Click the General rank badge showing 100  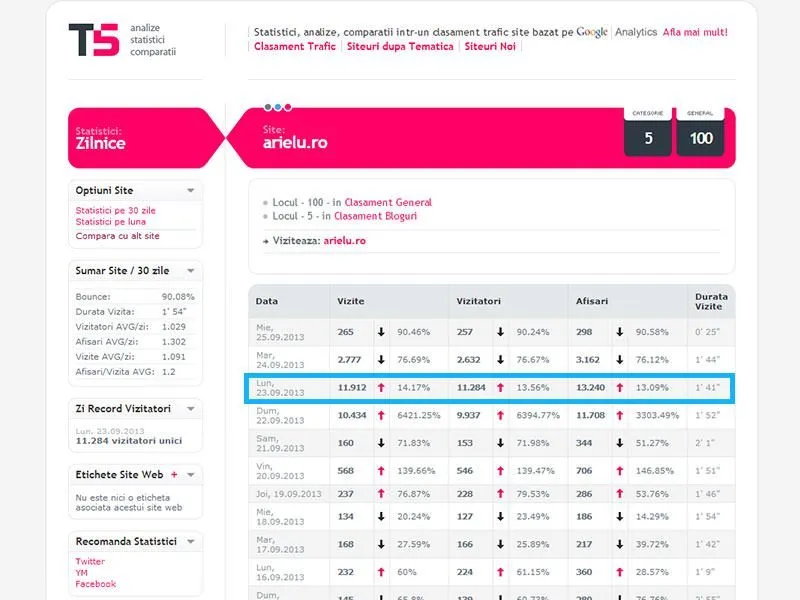point(701,132)
